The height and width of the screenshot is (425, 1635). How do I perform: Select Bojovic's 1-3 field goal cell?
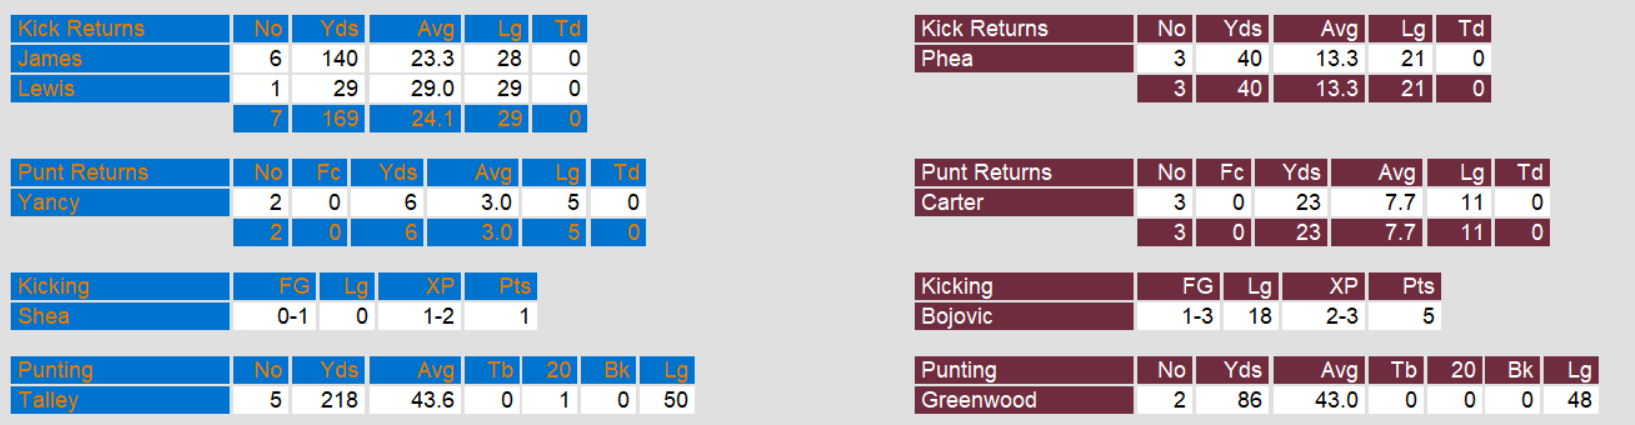(x=1196, y=317)
